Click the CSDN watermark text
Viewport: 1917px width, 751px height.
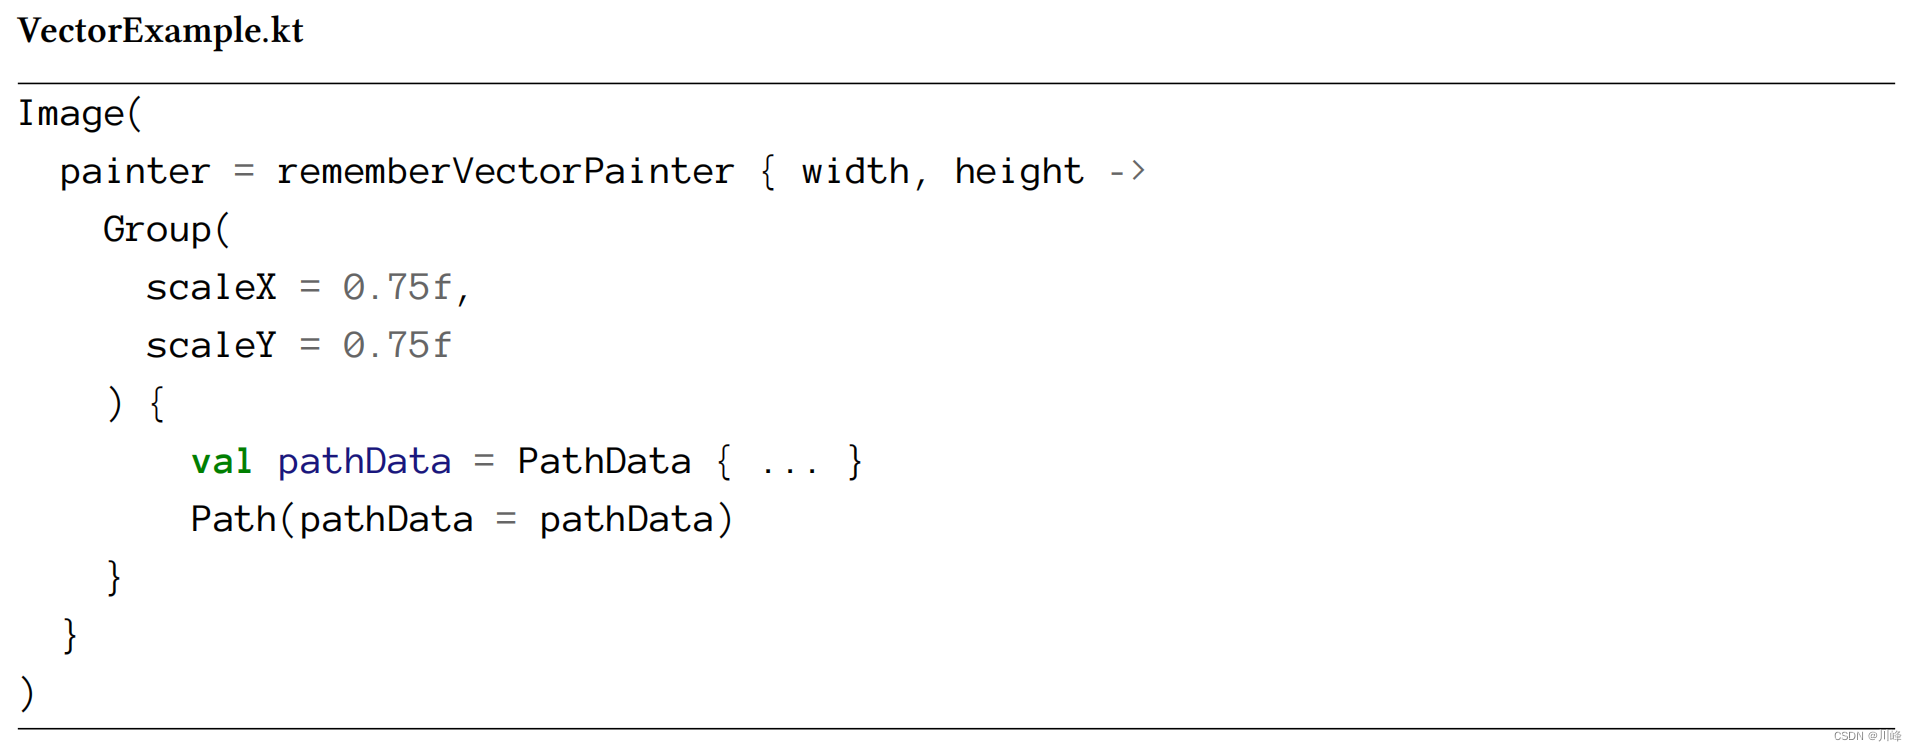coord(1866,736)
